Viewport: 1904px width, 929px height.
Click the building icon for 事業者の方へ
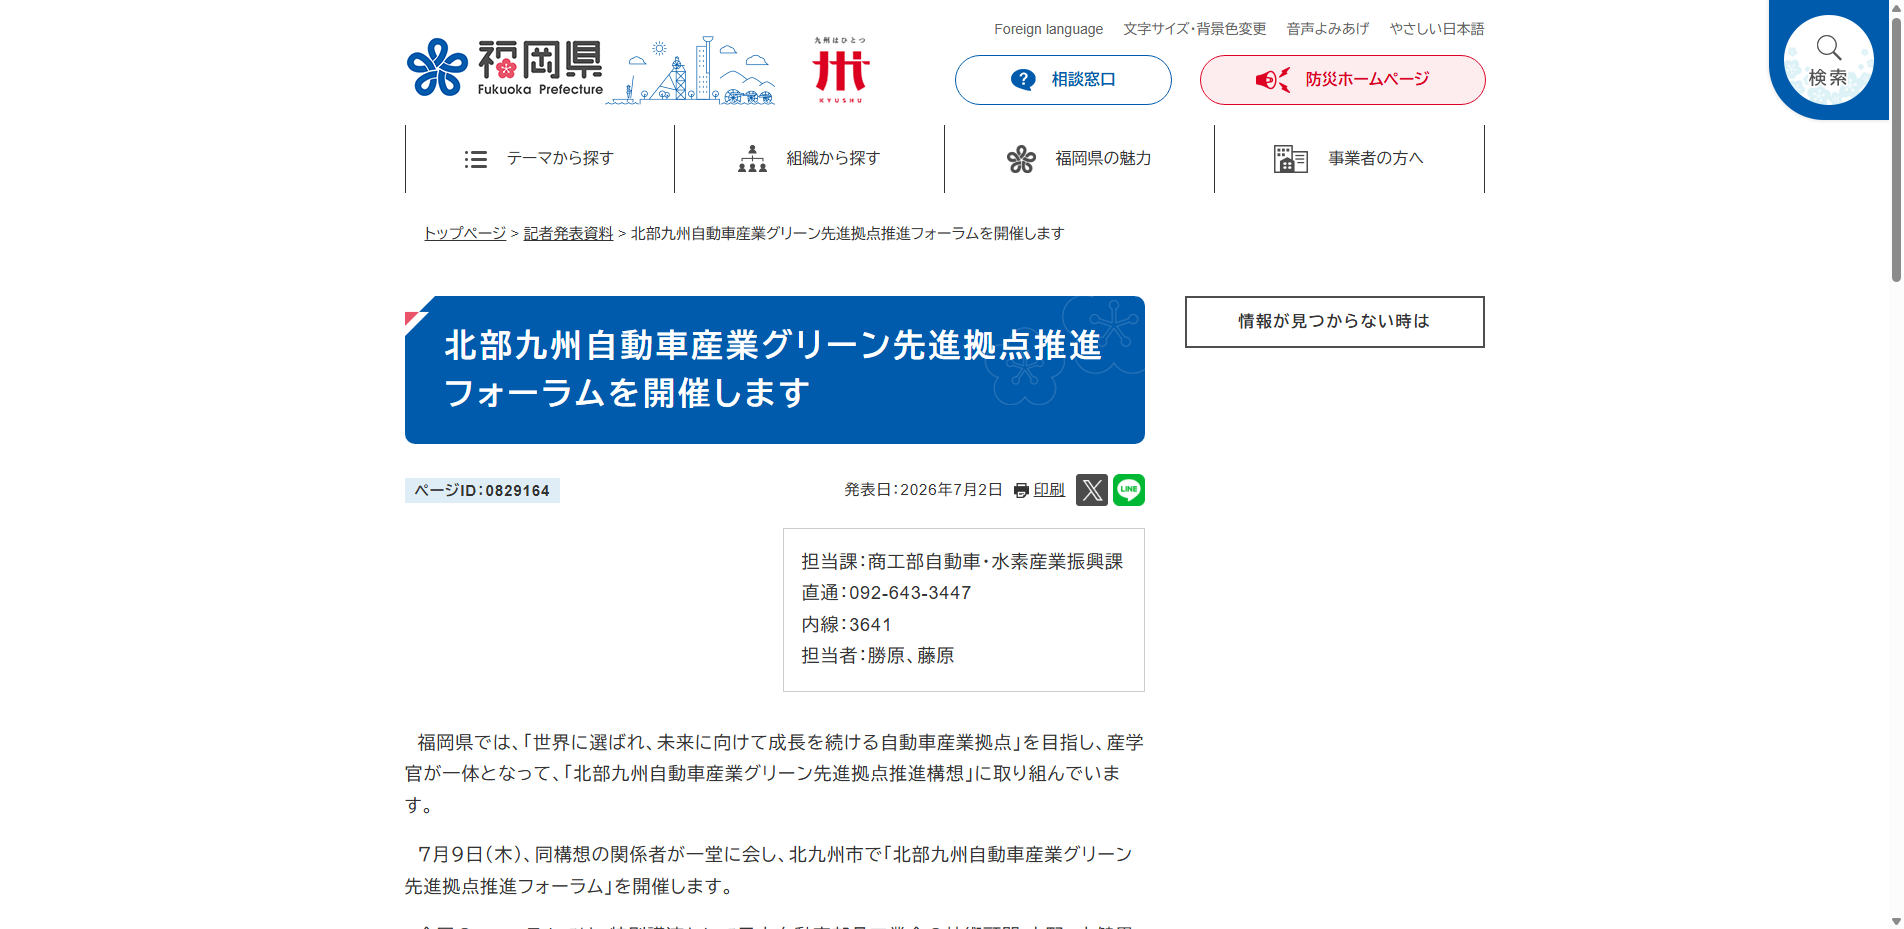(x=1291, y=159)
